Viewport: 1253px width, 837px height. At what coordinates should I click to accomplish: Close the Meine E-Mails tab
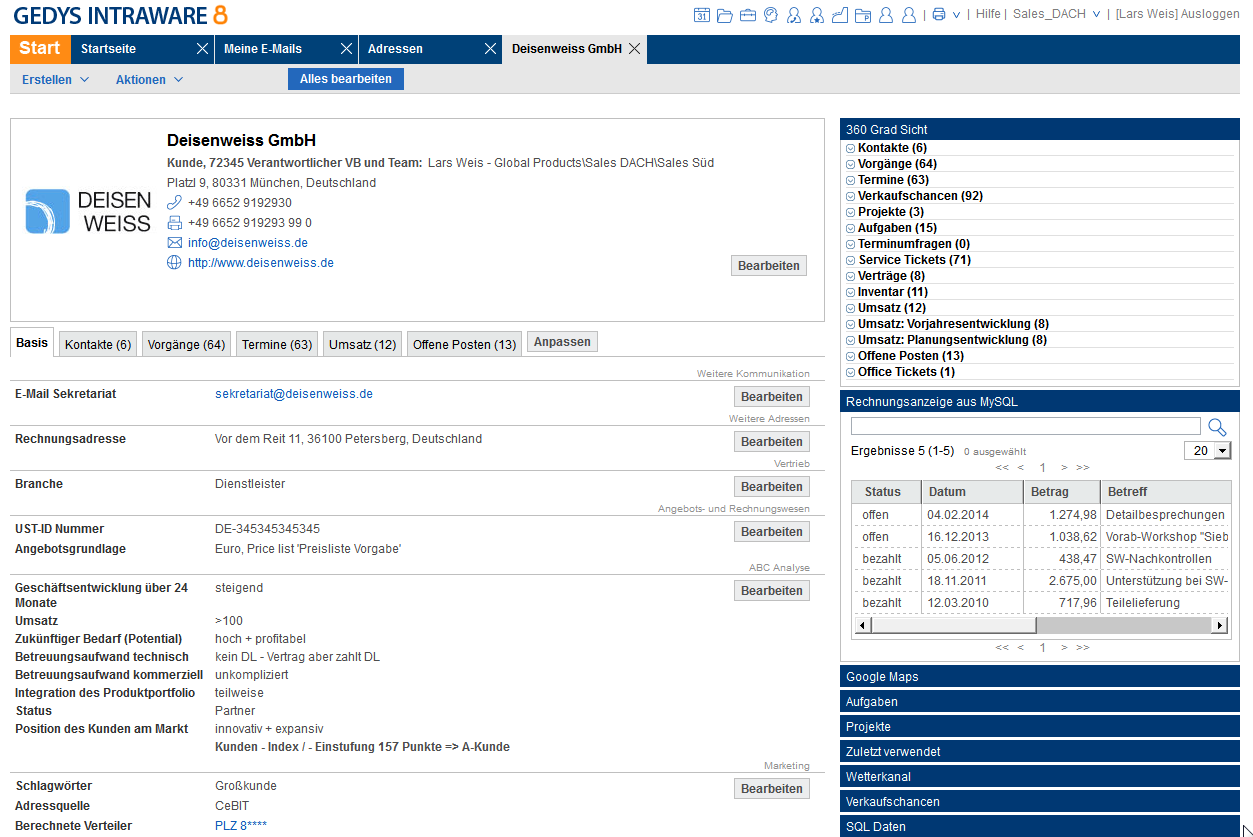346,49
